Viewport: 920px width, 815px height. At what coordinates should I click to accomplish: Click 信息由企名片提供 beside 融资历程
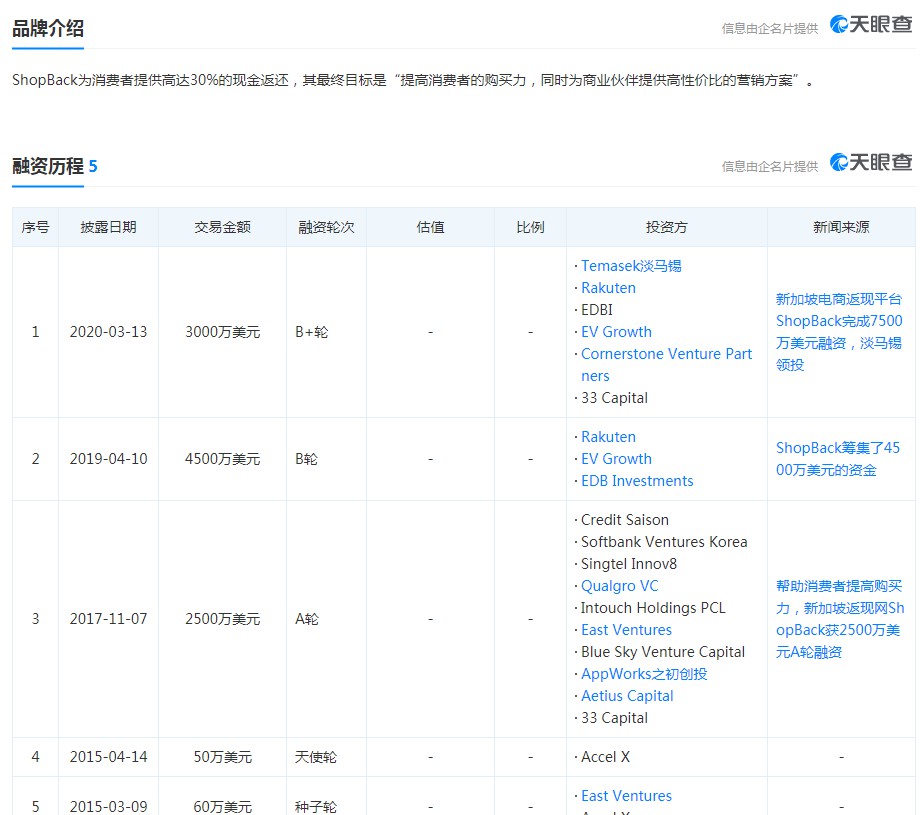(770, 167)
